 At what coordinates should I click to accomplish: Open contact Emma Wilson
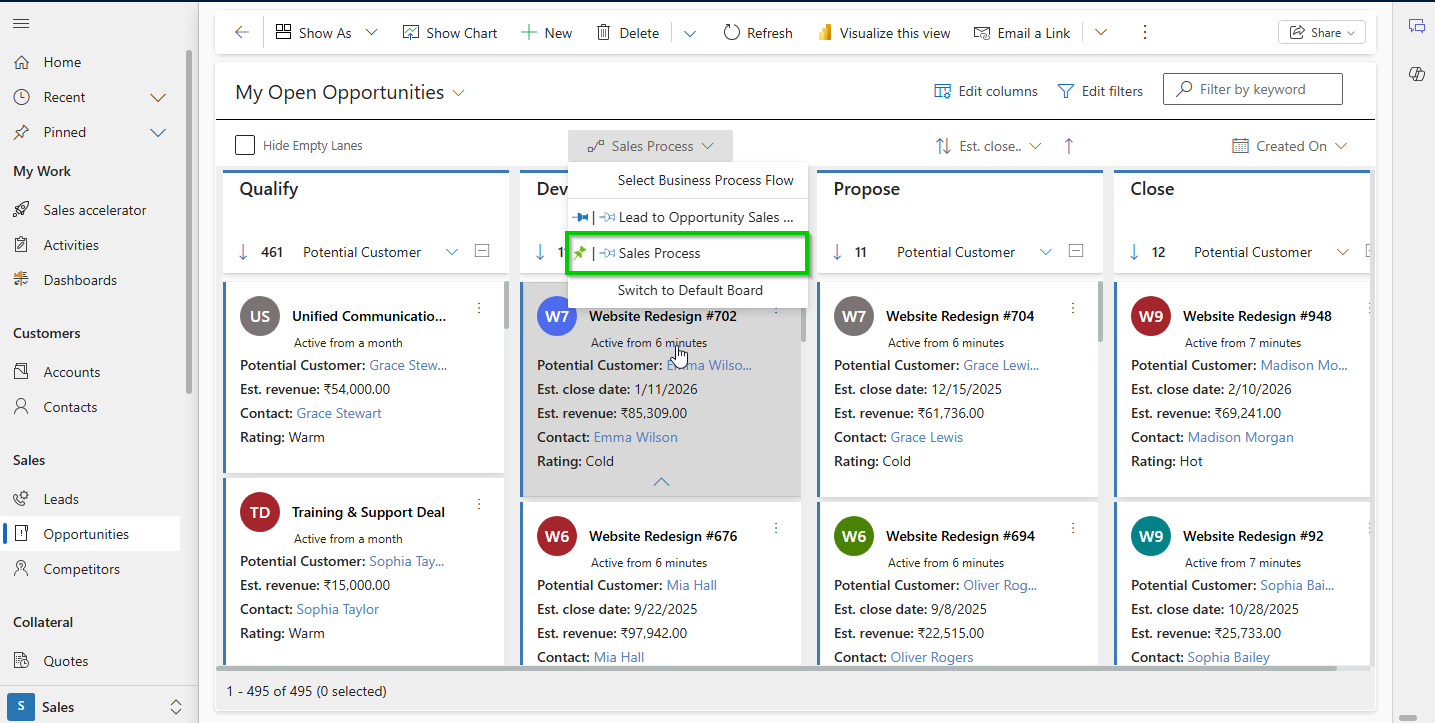(x=635, y=437)
